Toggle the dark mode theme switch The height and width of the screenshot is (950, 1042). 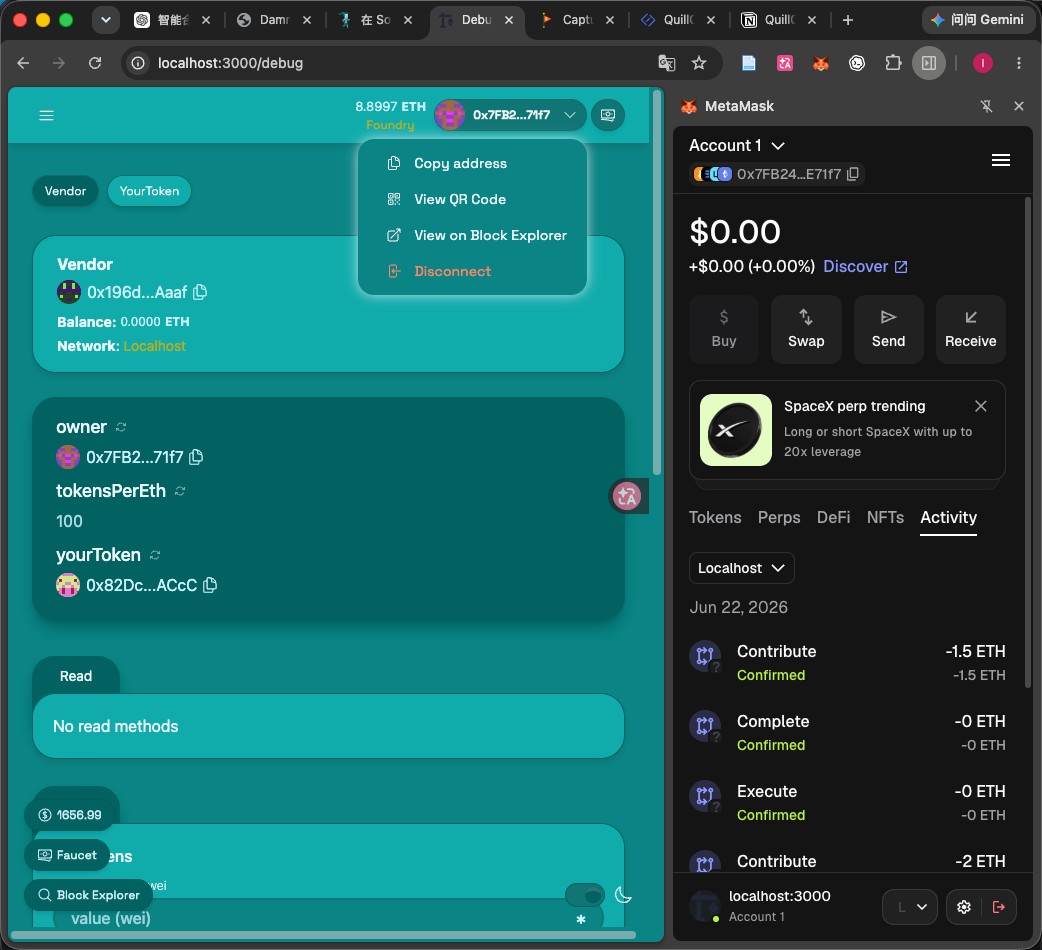[585, 896]
